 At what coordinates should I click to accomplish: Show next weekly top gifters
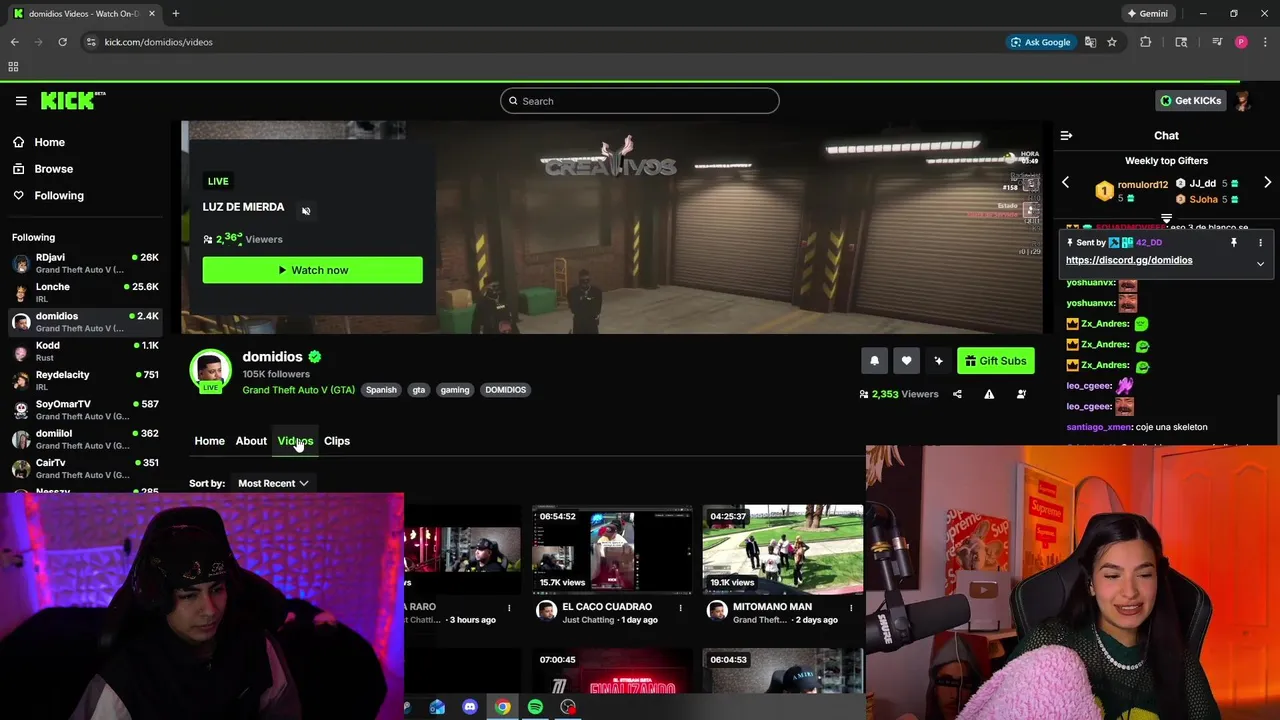[1267, 182]
